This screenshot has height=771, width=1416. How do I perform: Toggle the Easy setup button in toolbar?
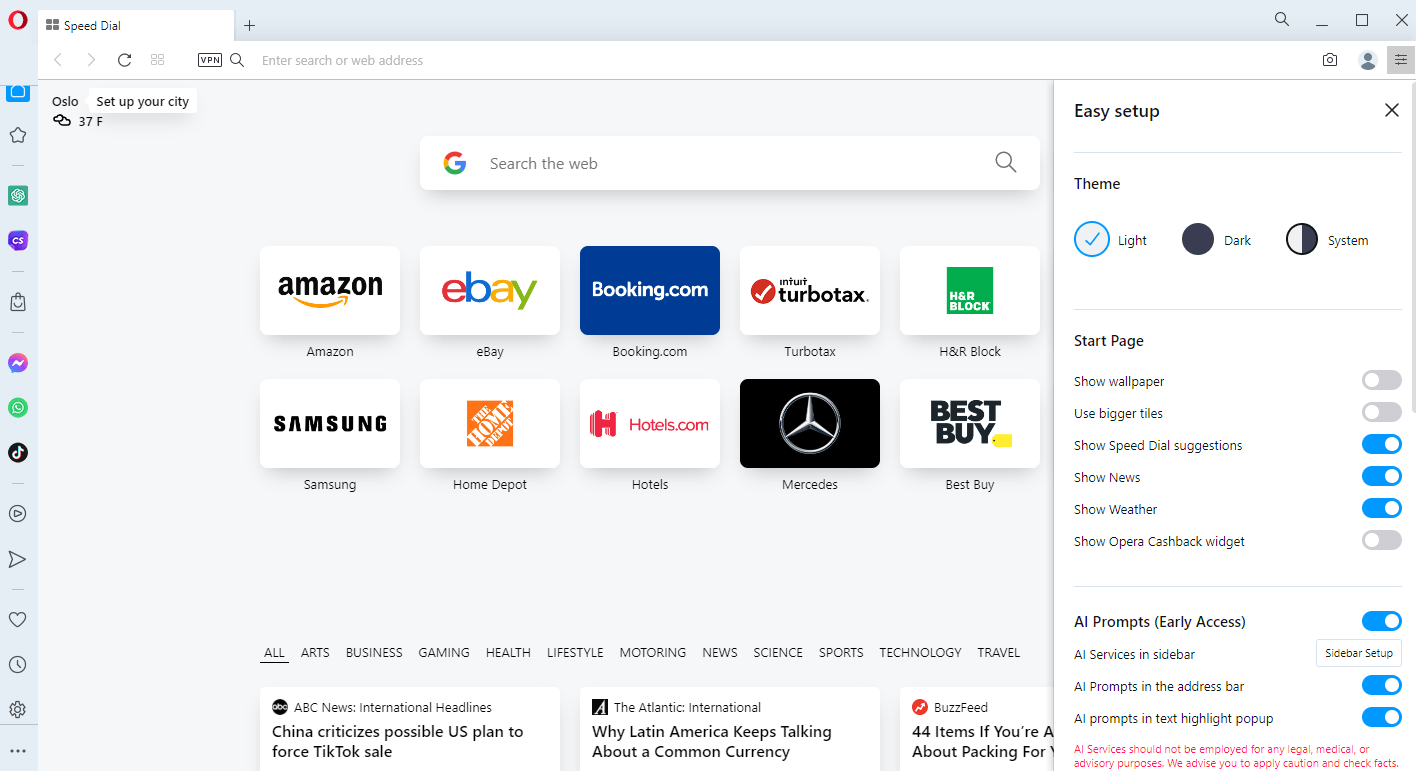tap(1401, 60)
